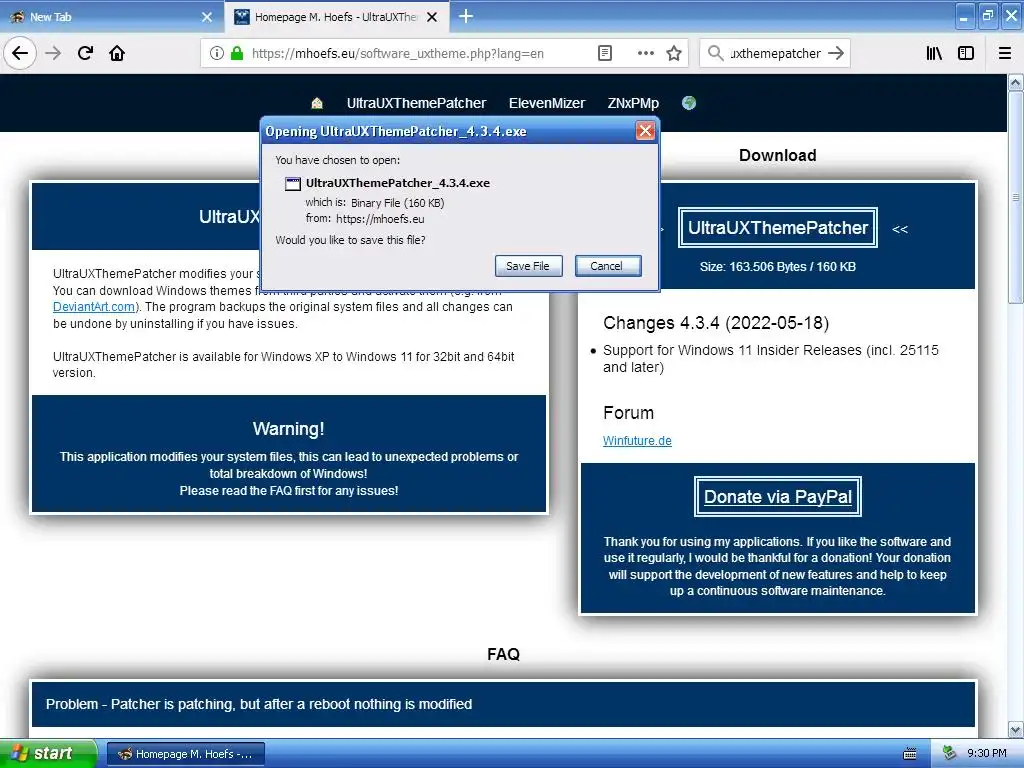
Task: Click the 'Warning!' heading
Action: (288, 428)
